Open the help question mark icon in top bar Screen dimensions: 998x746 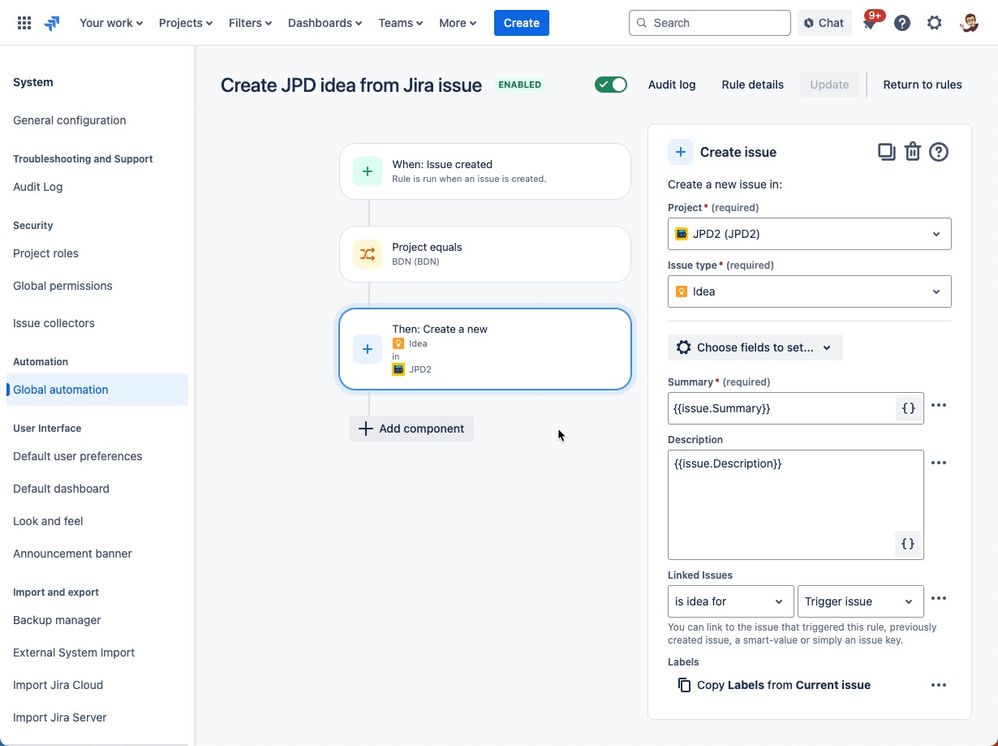click(x=902, y=23)
